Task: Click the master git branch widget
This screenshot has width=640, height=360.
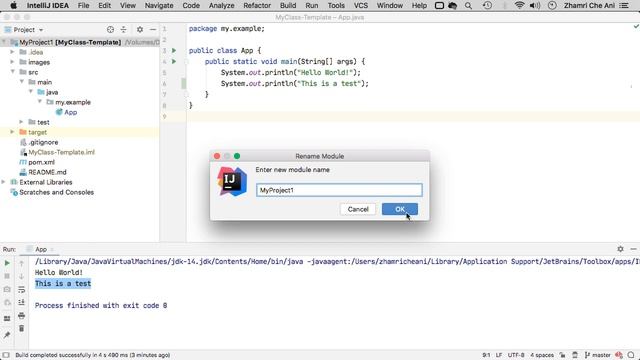Action: click(598, 355)
